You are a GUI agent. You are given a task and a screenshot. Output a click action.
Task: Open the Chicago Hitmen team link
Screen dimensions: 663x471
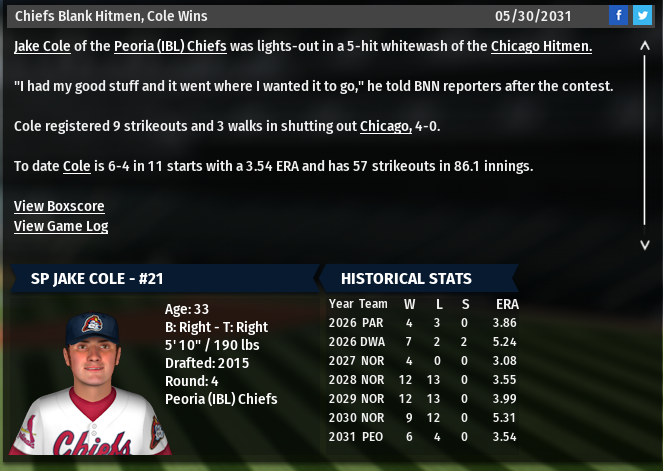click(x=541, y=46)
